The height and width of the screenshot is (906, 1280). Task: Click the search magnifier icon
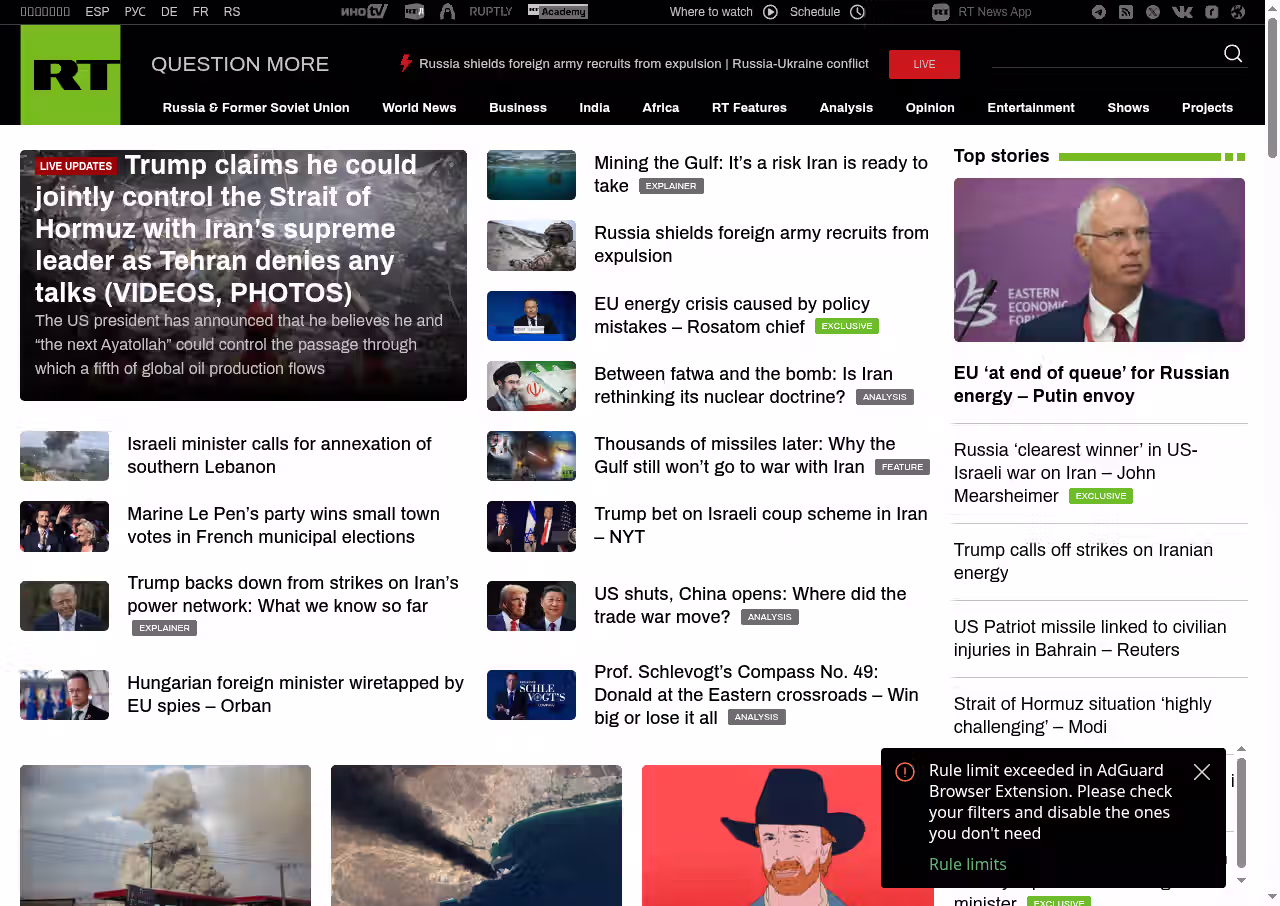1233,54
